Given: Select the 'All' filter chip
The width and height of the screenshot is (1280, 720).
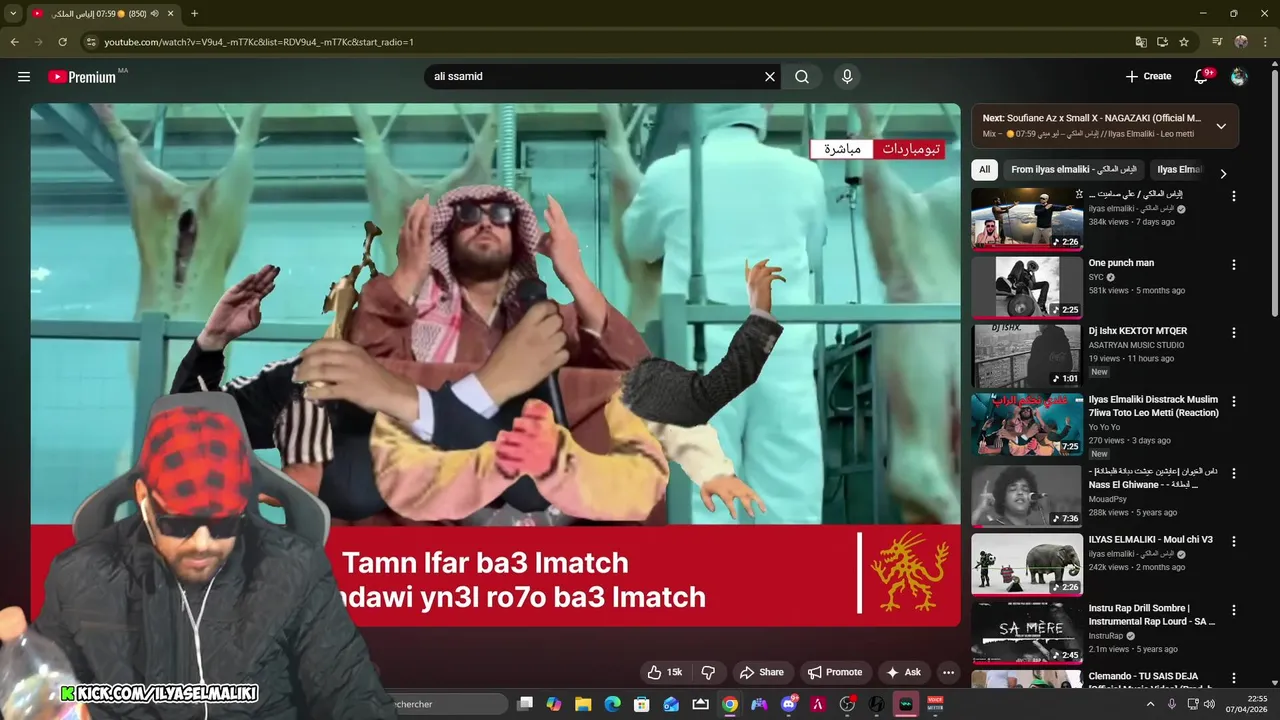Looking at the screenshot, I should (985, 170).
